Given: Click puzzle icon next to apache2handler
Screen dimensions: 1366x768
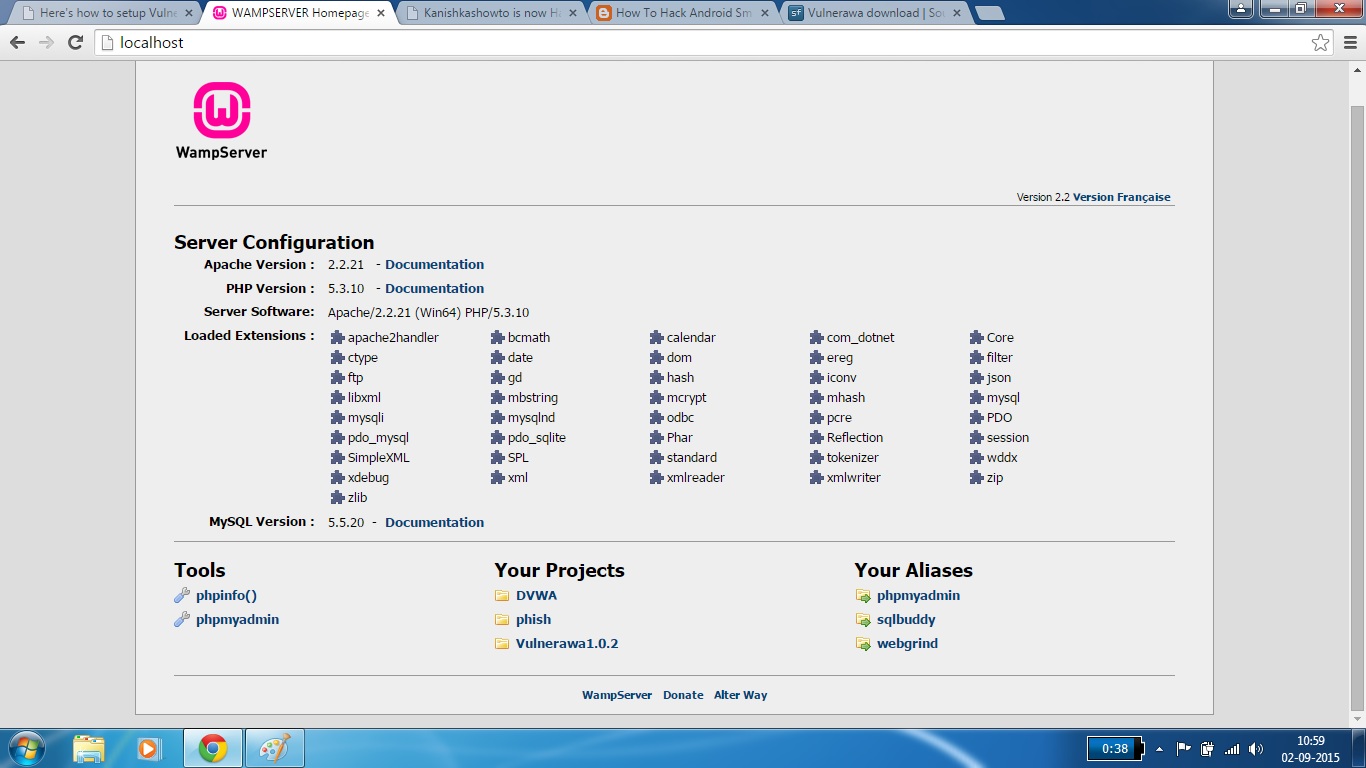Looking at the screenshot, I should click(338, 338).
